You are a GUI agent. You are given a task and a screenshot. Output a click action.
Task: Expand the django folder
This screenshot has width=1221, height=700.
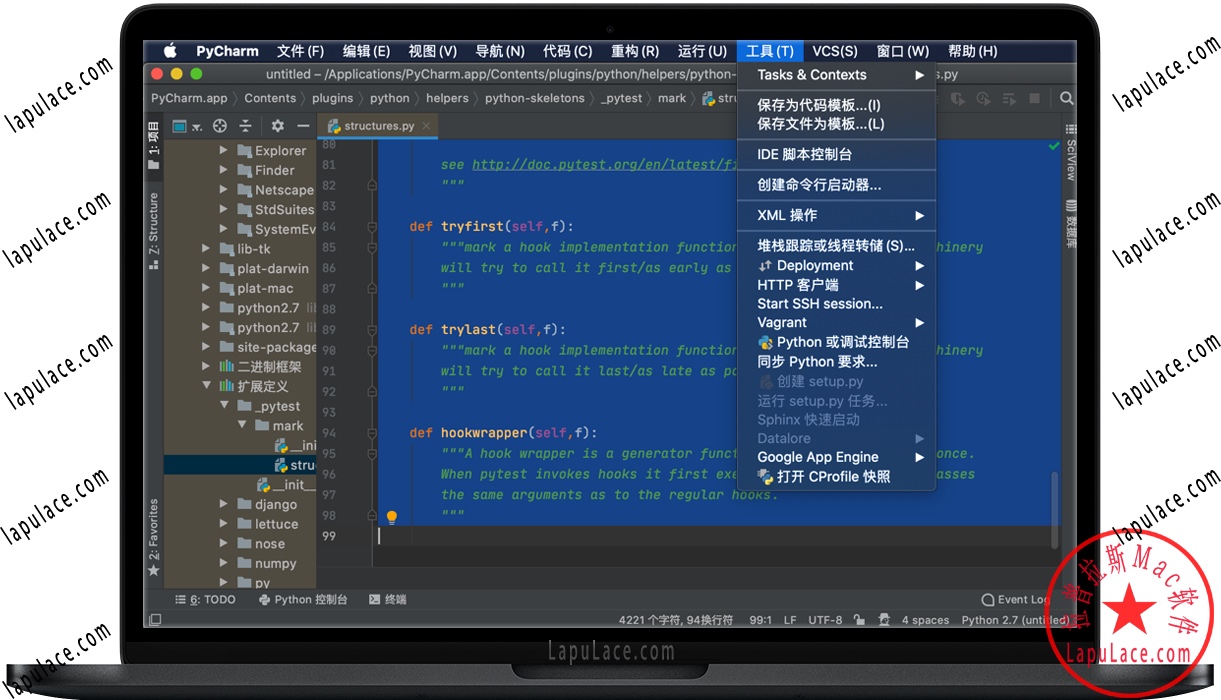224,504
